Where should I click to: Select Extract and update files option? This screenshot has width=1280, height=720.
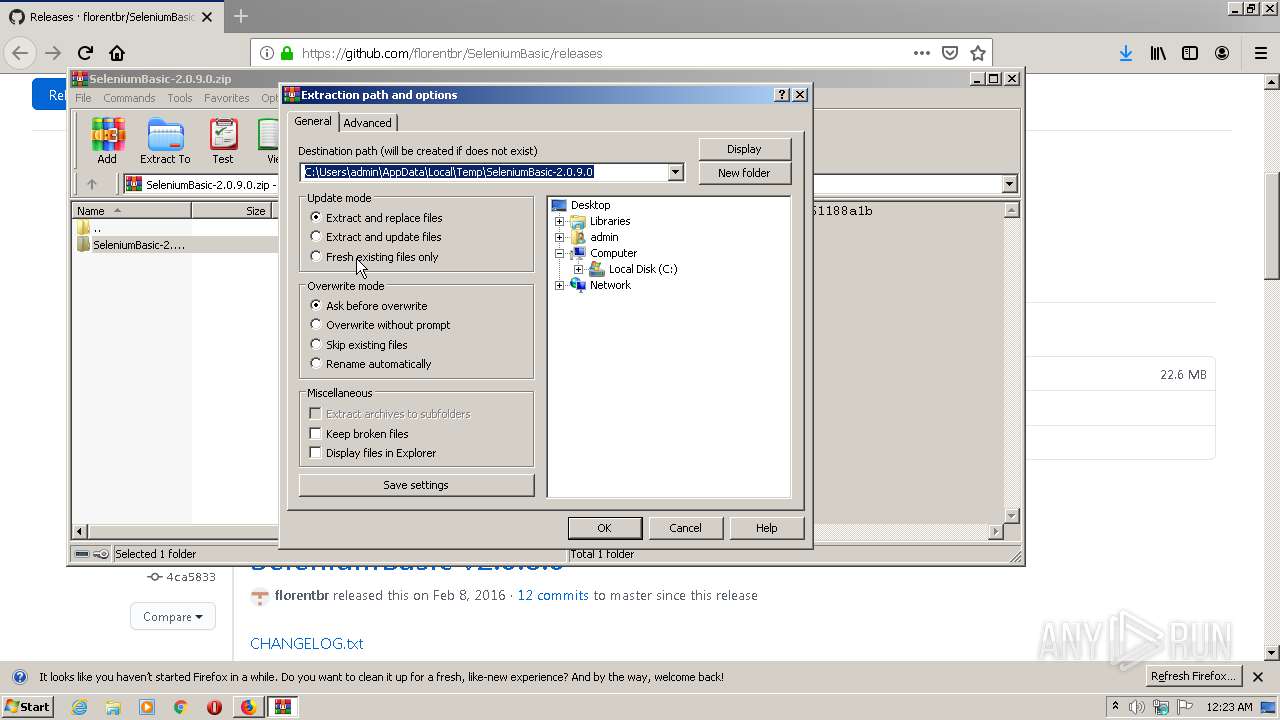coord(376,237)
